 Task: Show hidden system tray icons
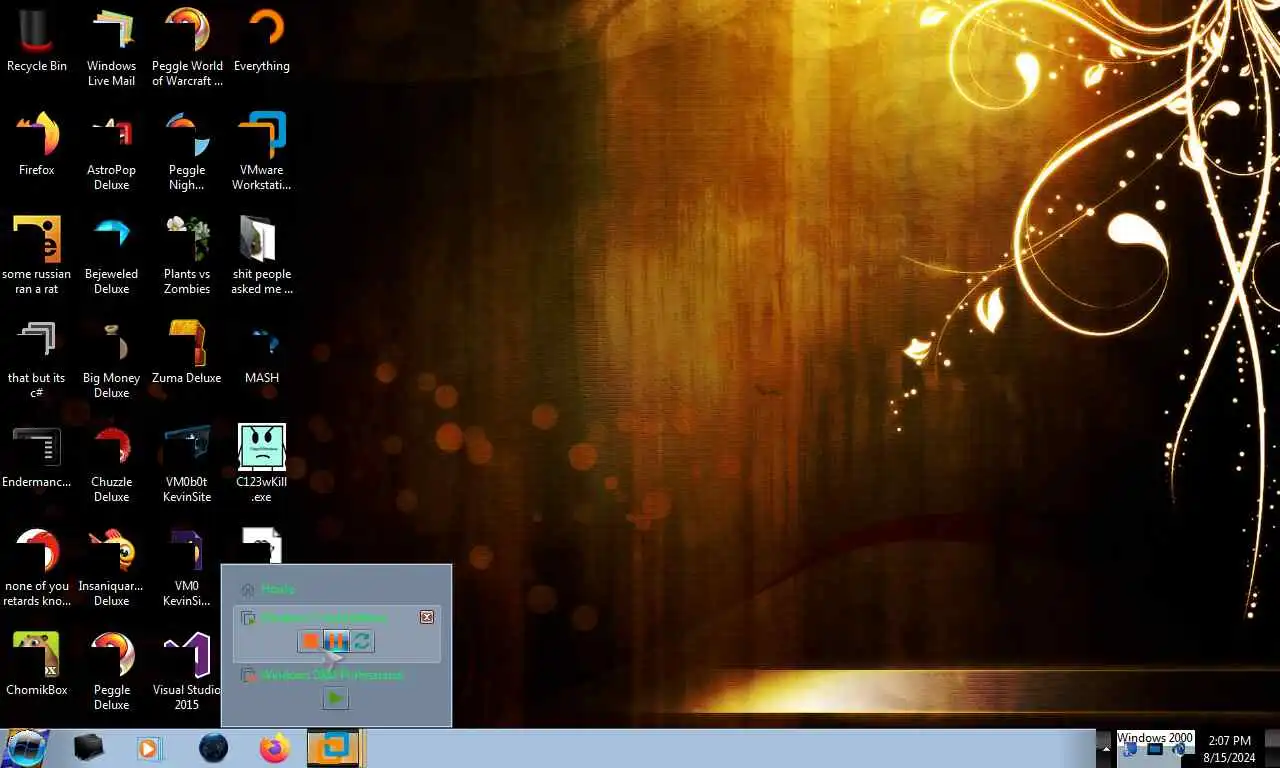[x=1105, y=748]
